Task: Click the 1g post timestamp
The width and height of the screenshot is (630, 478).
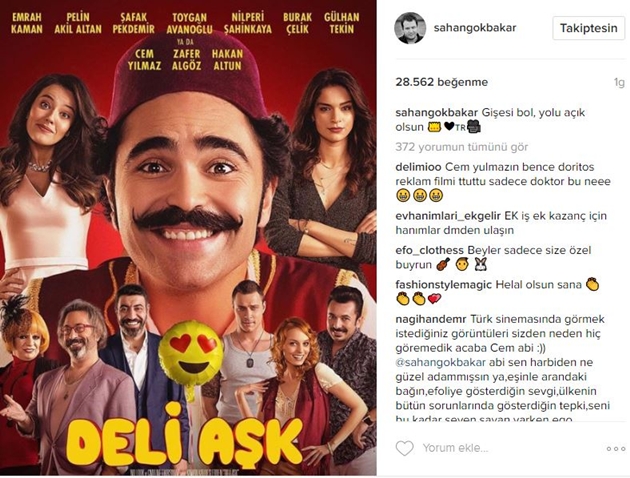Action: click(x=619, y=82)
